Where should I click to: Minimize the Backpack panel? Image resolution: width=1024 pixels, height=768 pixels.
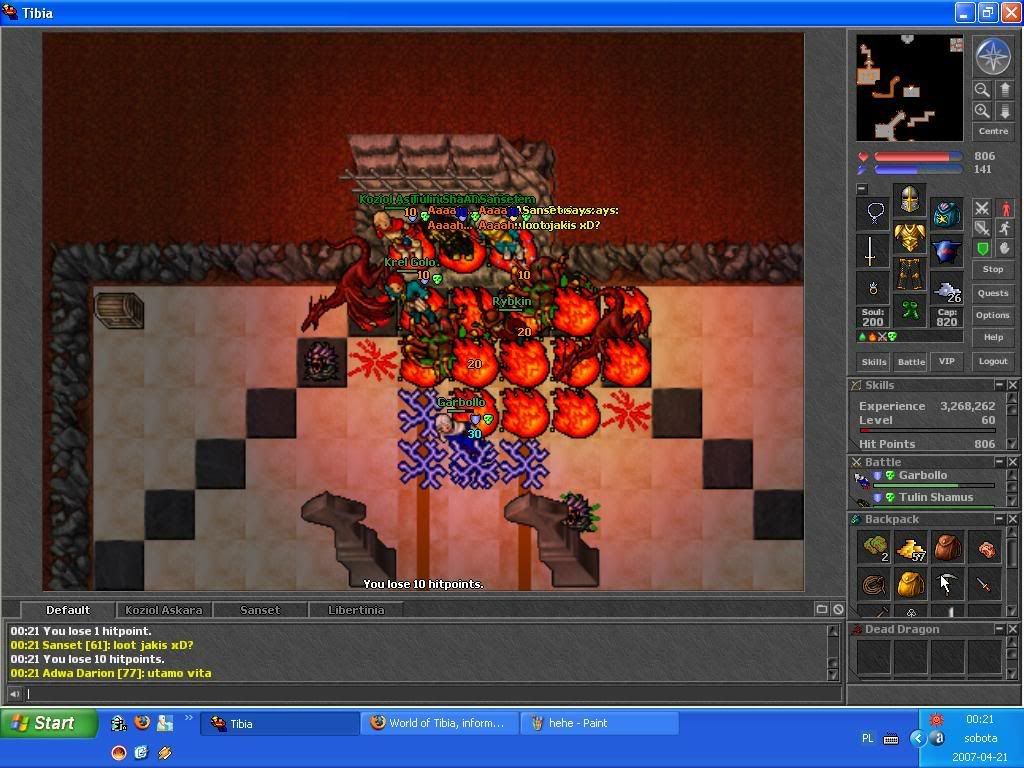point(999,519)
